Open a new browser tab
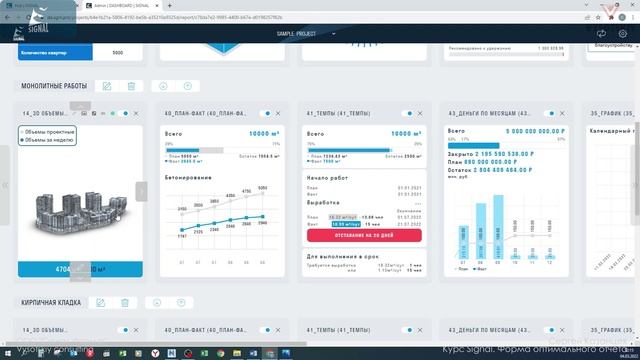This screenshot has height=360, width=640. coord(170,6)
